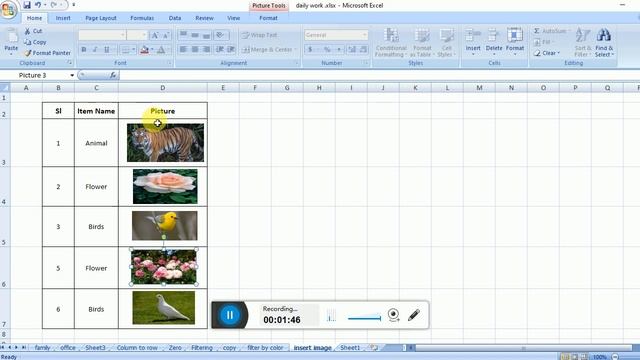Select the white dove picture
The height and width of the screenshot is (360, 640).
pyautogui.click(x=164, y=308)
